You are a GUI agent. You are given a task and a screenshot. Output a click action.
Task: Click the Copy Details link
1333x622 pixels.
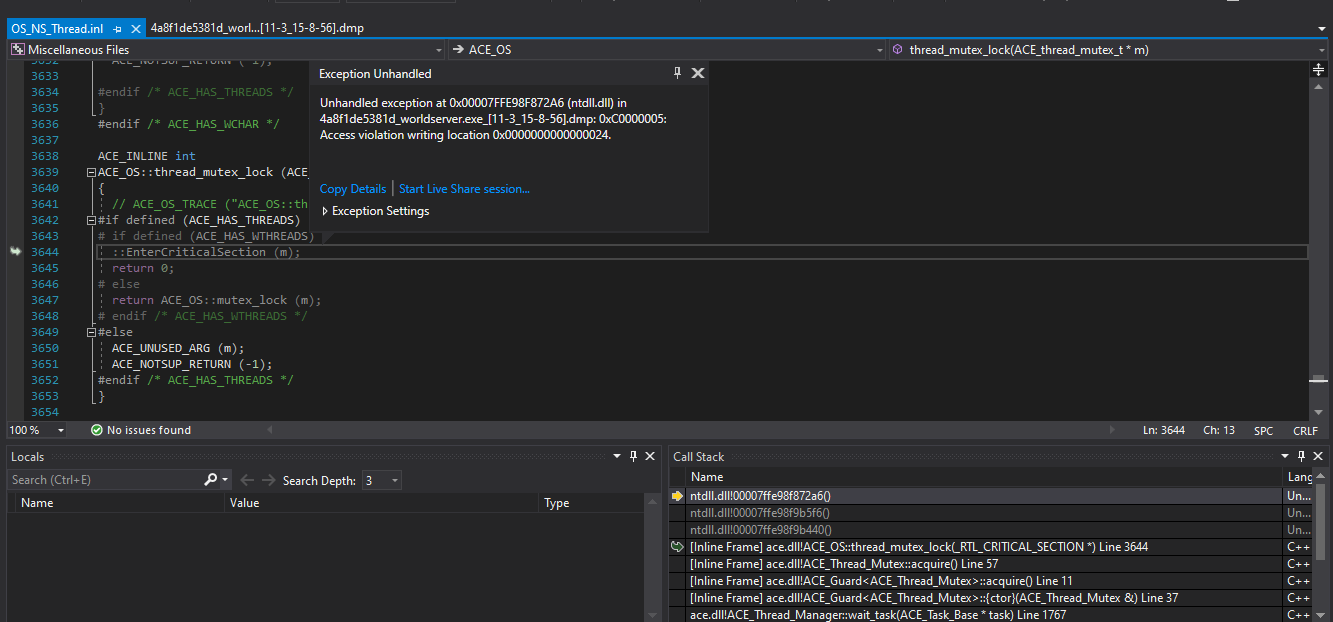pyautogui.click(x=353, y=189)
